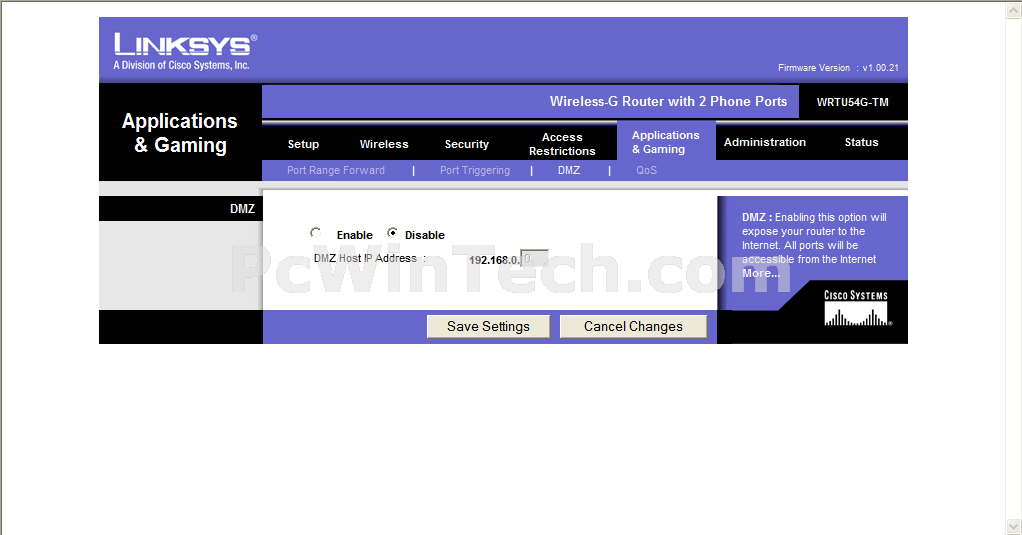Select the DMZ subtab

pos(568,170)
